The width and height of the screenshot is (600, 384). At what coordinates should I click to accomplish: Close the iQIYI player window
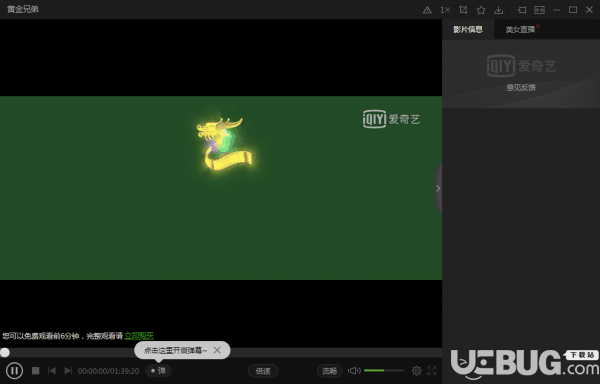[589, 10]
